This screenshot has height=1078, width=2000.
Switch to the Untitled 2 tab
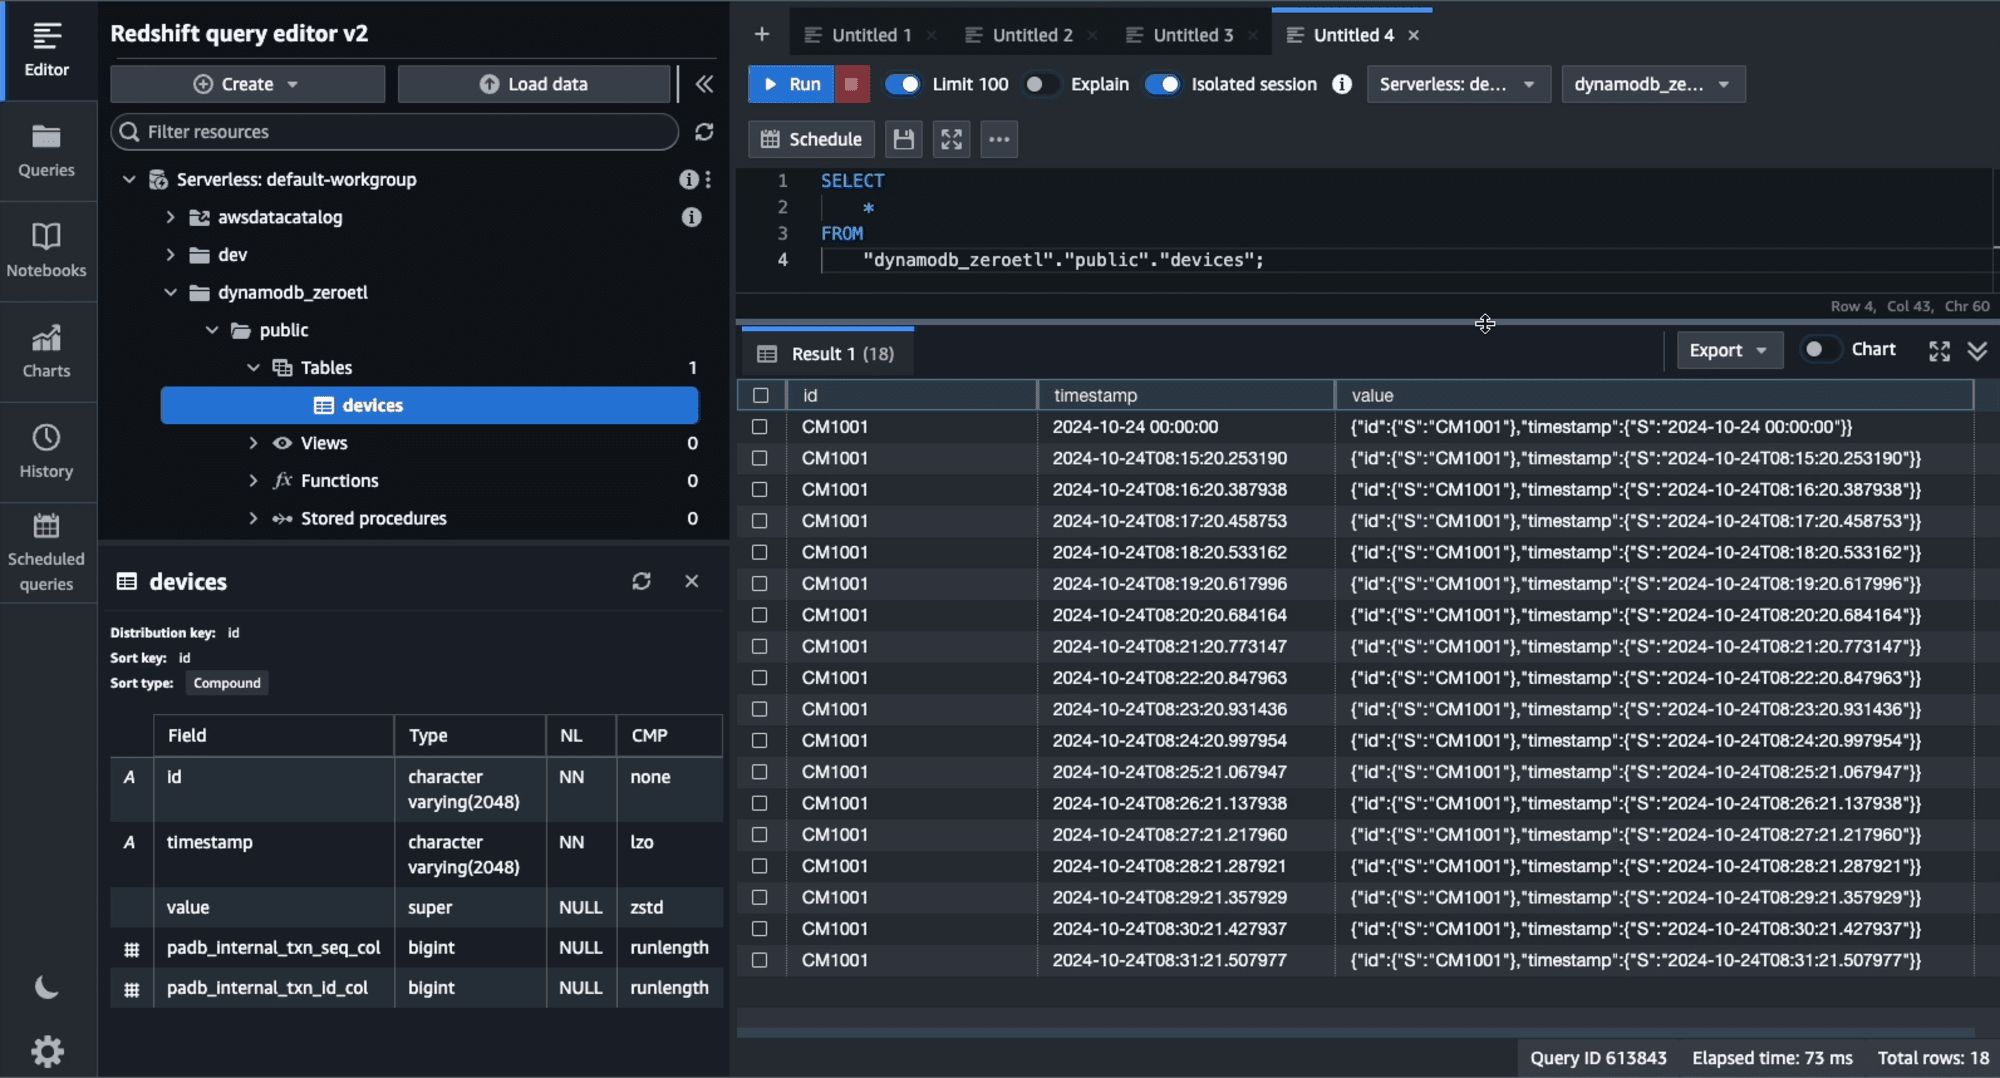[1031, 35]
